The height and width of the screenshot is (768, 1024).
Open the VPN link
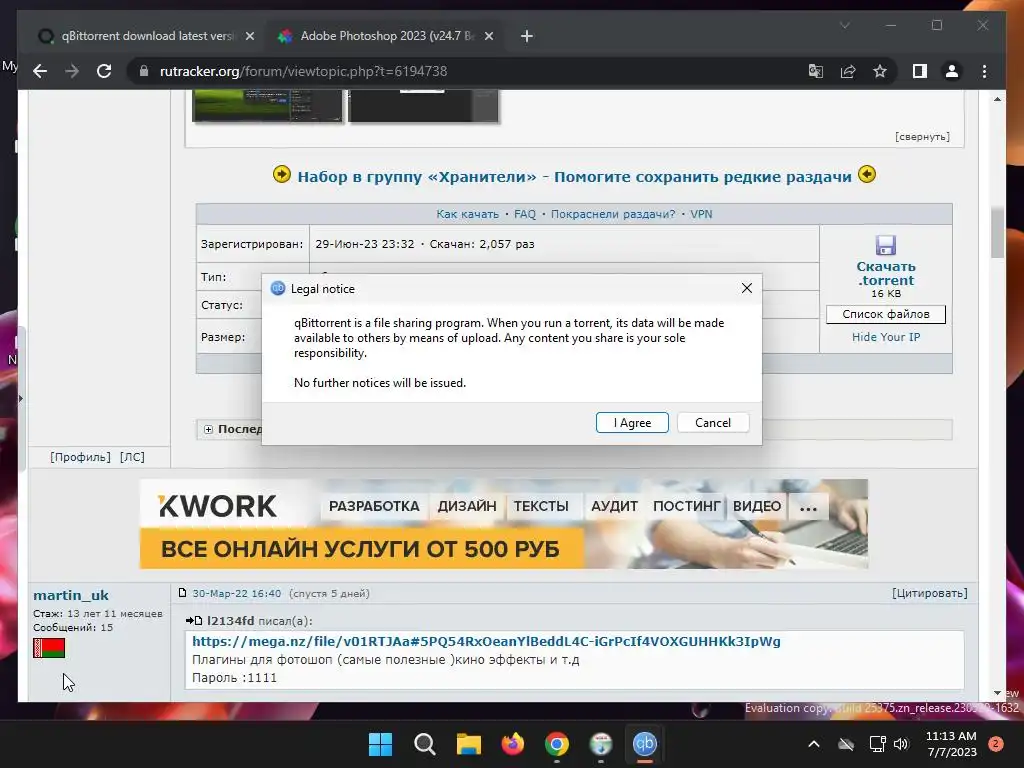point(701,214)
